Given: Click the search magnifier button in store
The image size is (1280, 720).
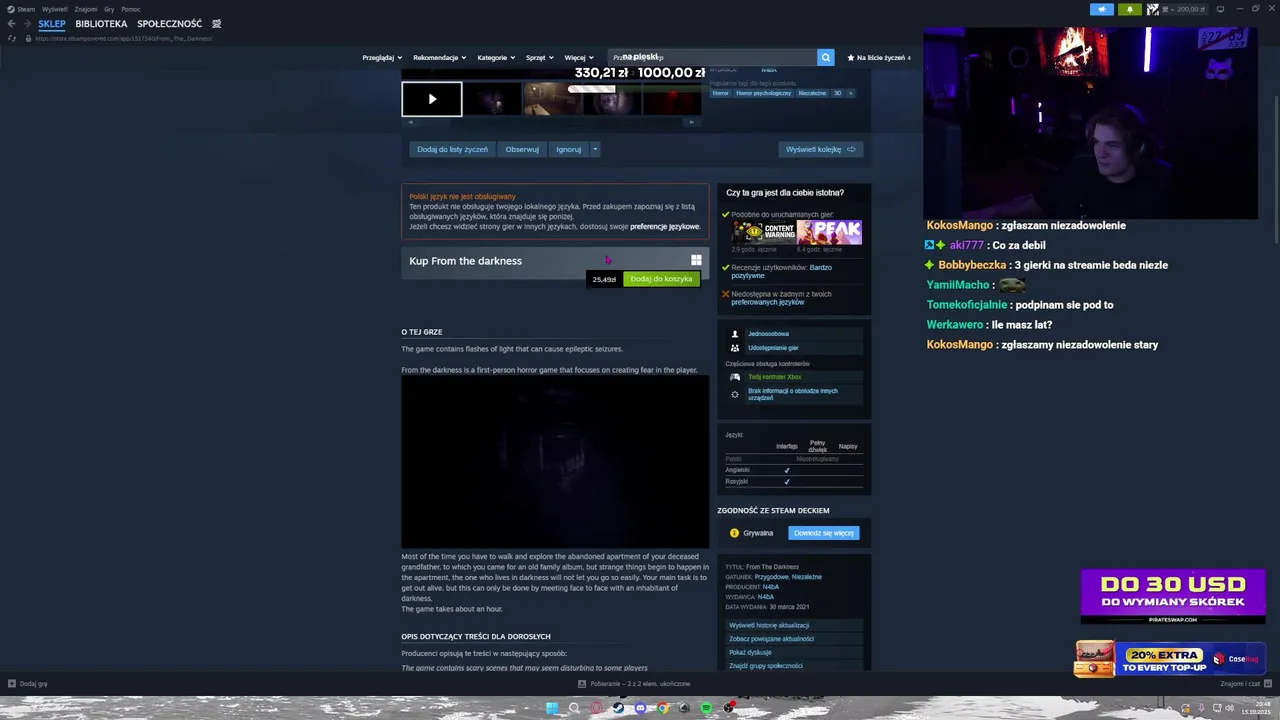Looking at the screenshot, I should click(825, 57).
